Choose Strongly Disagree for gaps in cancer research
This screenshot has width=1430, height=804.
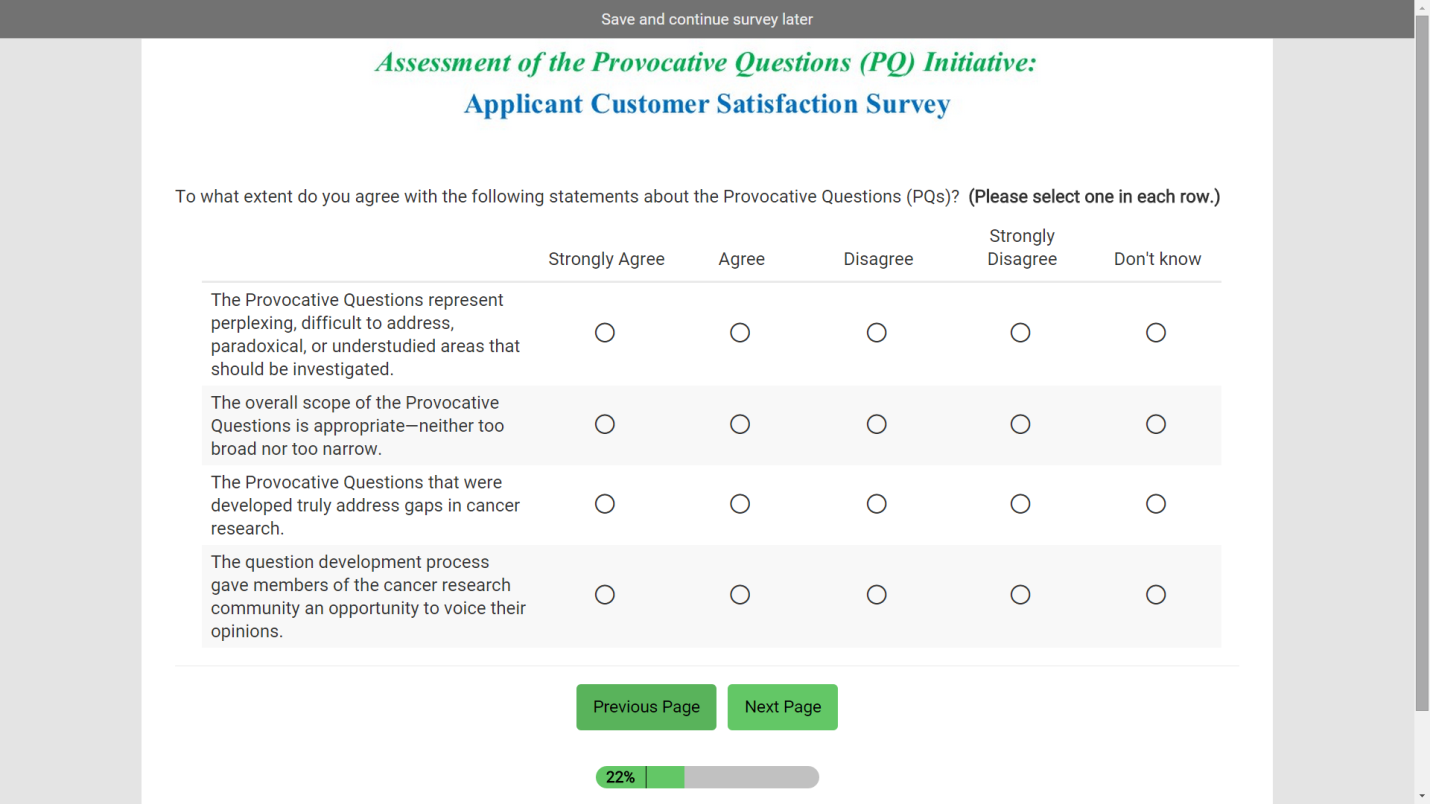(x=1020, y=504)
